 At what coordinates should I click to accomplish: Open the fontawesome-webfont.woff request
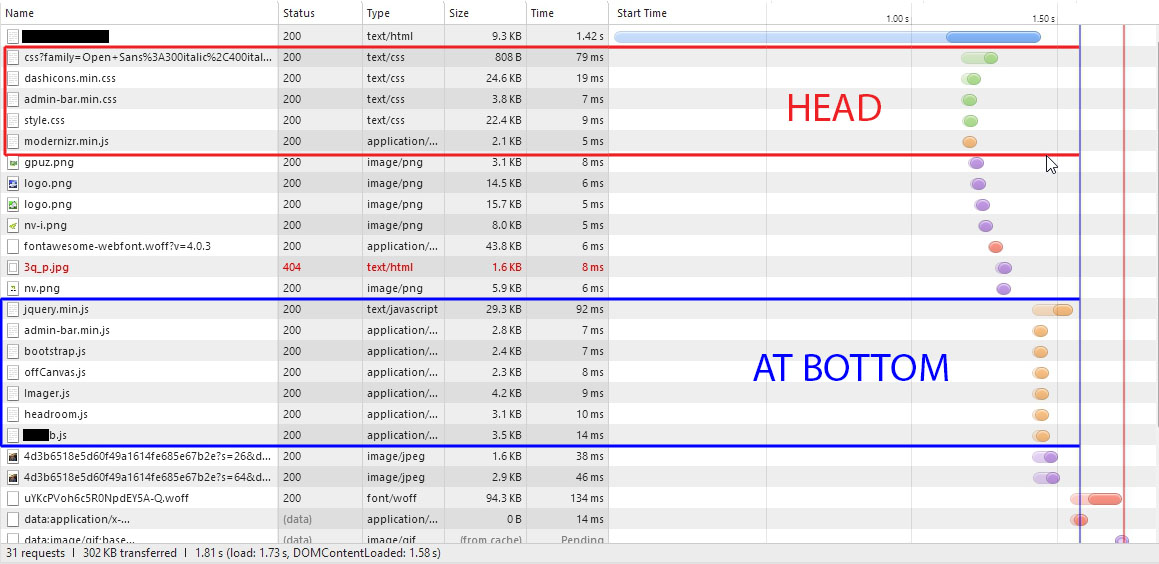117,246
